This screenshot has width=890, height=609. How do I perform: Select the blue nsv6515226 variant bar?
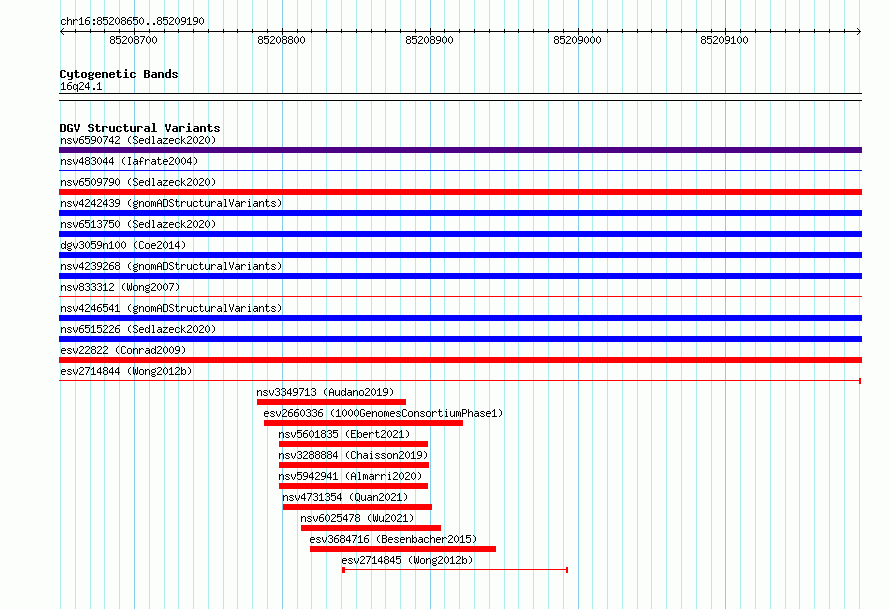pos(460,339)
